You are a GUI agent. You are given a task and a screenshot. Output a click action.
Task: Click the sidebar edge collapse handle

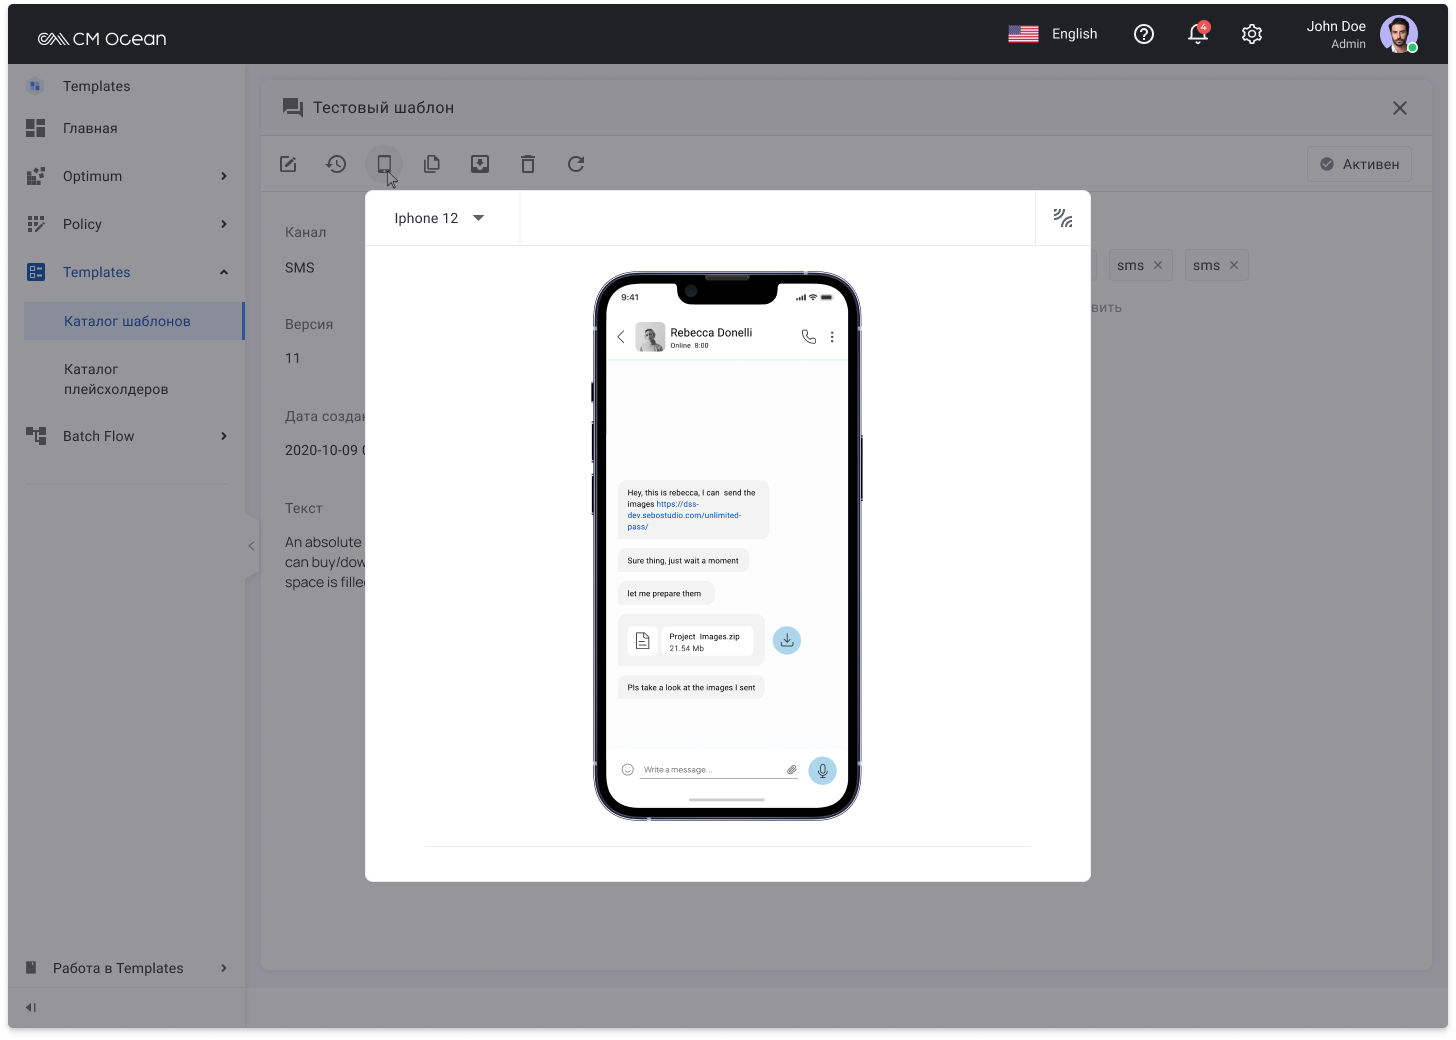[x=251, y=546]
